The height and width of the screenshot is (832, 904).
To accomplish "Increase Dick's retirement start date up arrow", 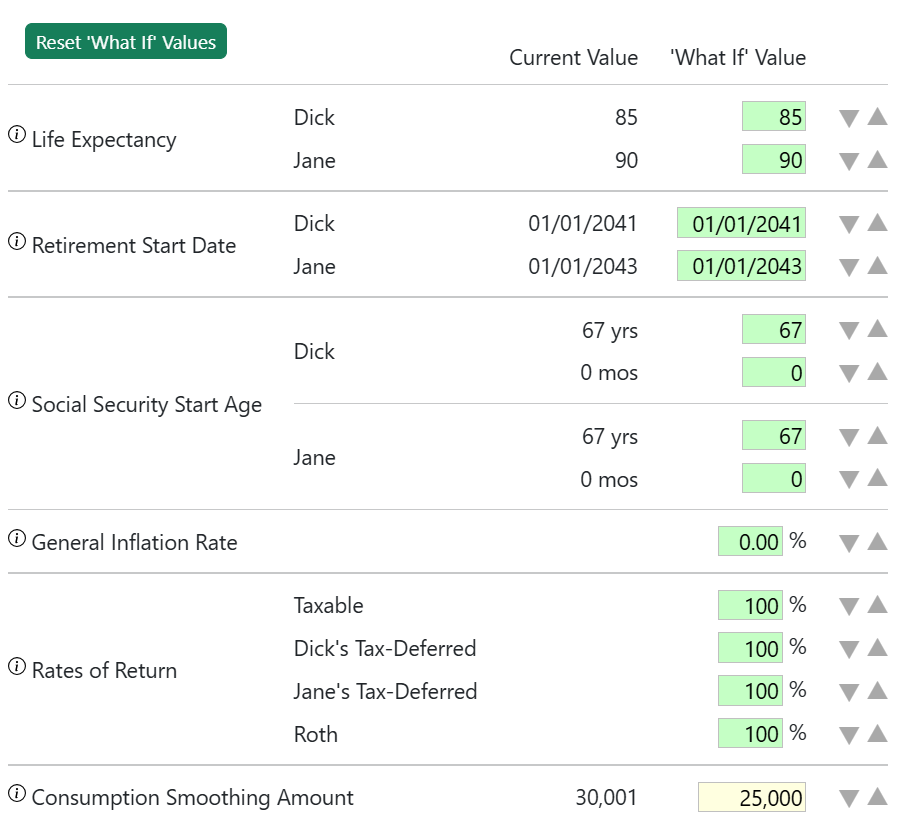I will tap(877, 223).
